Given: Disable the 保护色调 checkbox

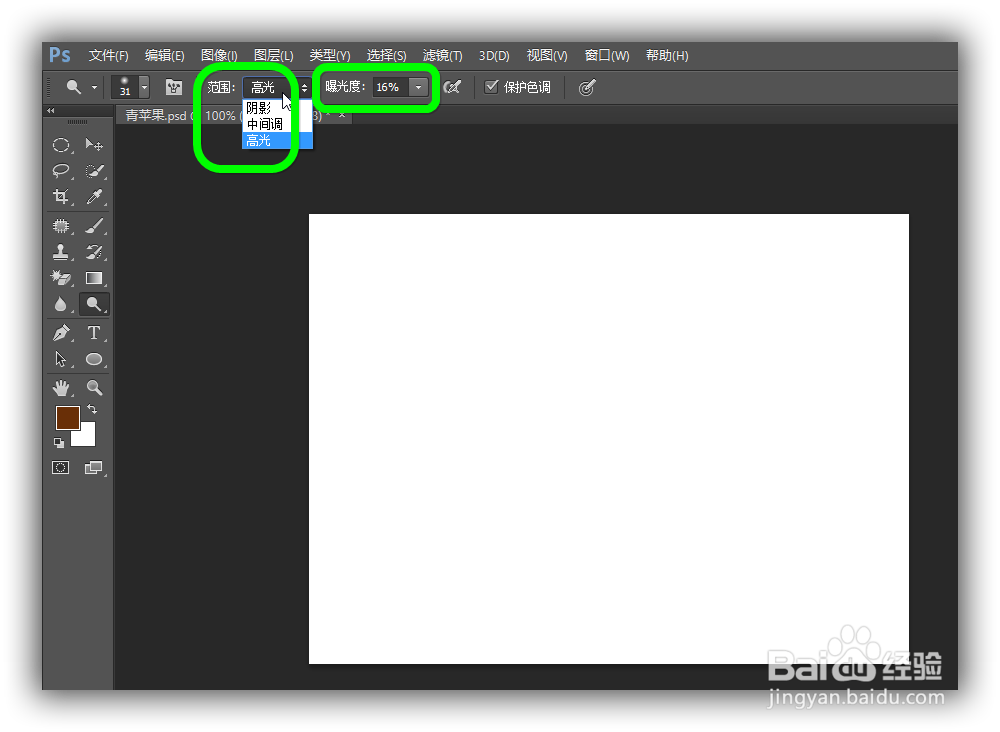Looking at the screenshot, I should 490,87.
